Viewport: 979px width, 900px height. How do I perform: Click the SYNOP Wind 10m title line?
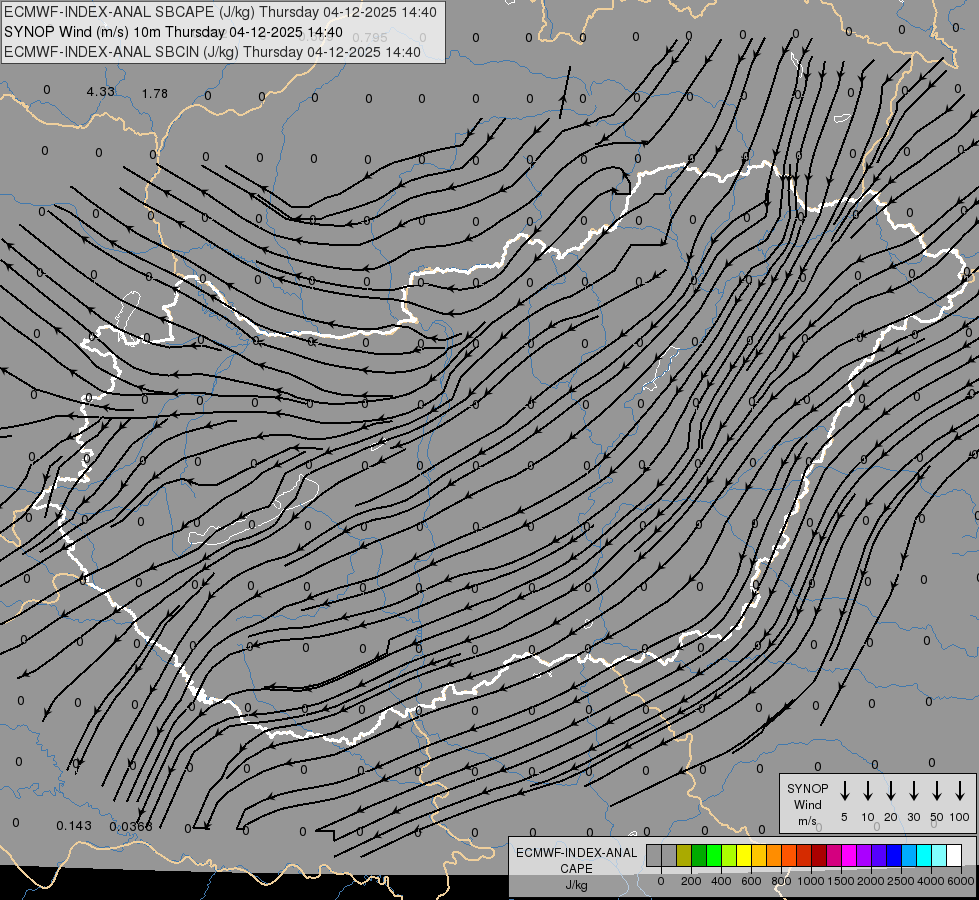click(x=173, y=32)
